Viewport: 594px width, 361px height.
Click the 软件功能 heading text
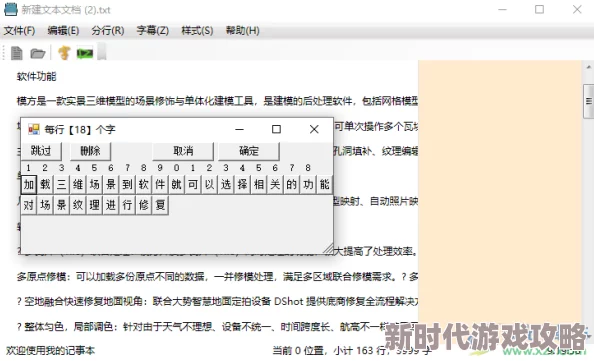(36, 77)
